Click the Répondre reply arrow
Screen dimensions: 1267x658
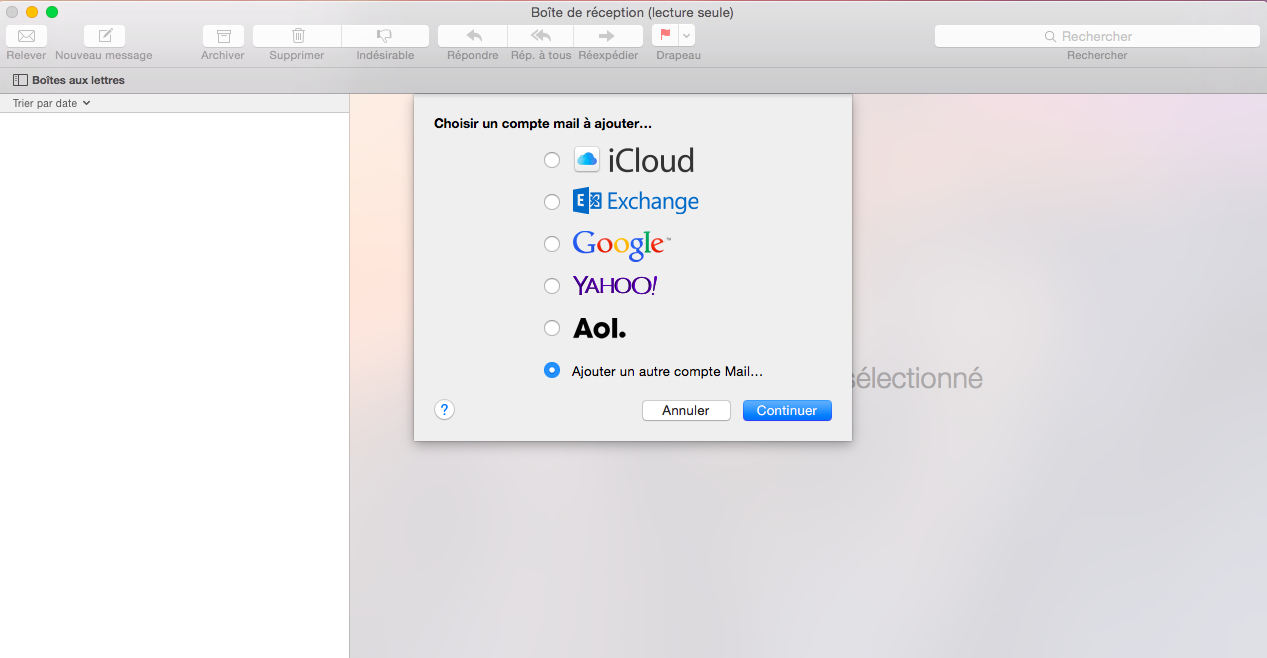point(473,36)
